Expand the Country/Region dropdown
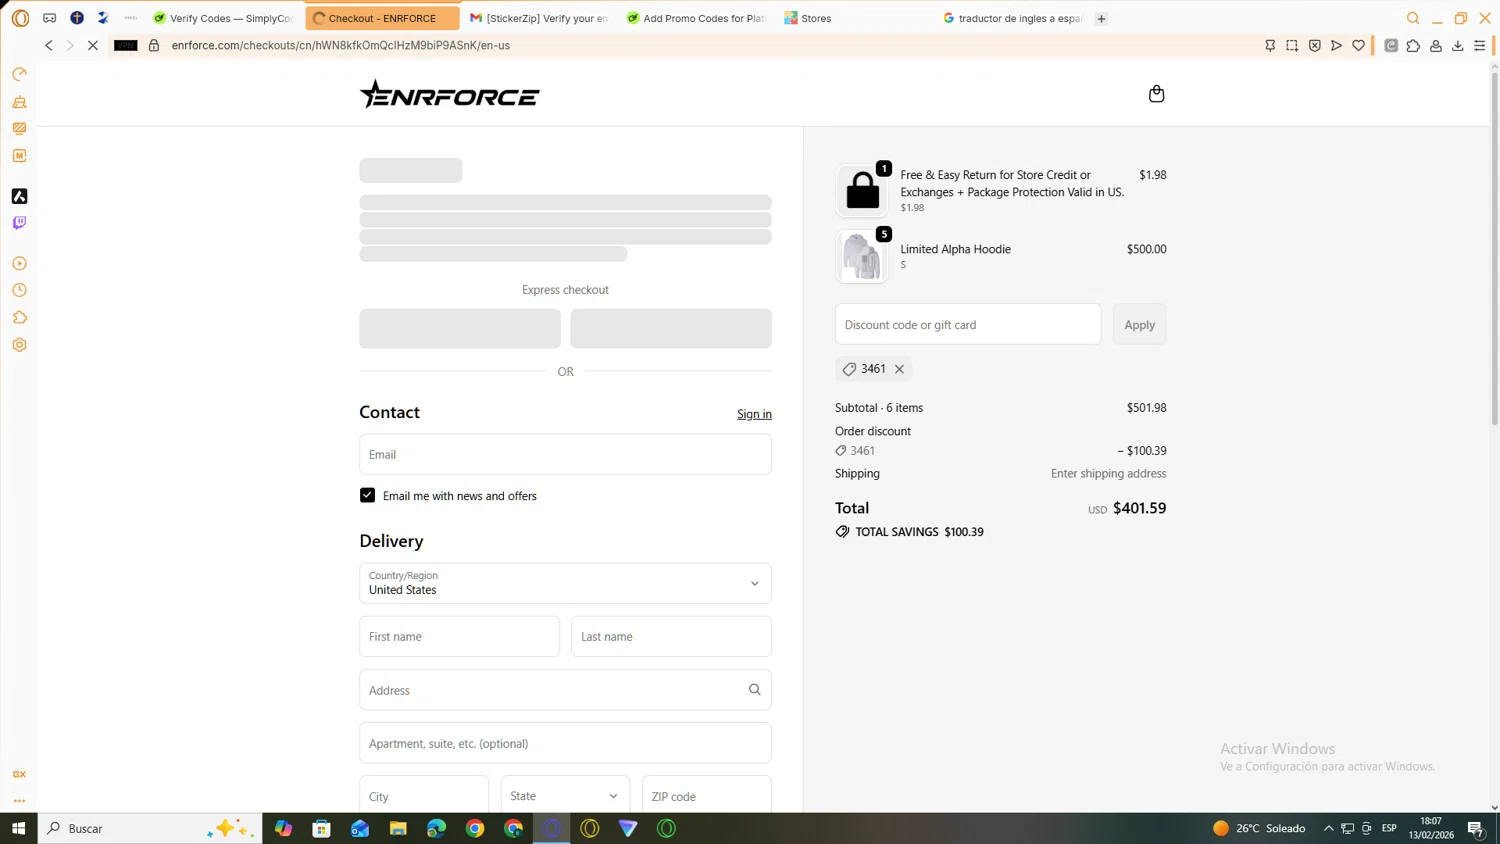 point(565,583)
